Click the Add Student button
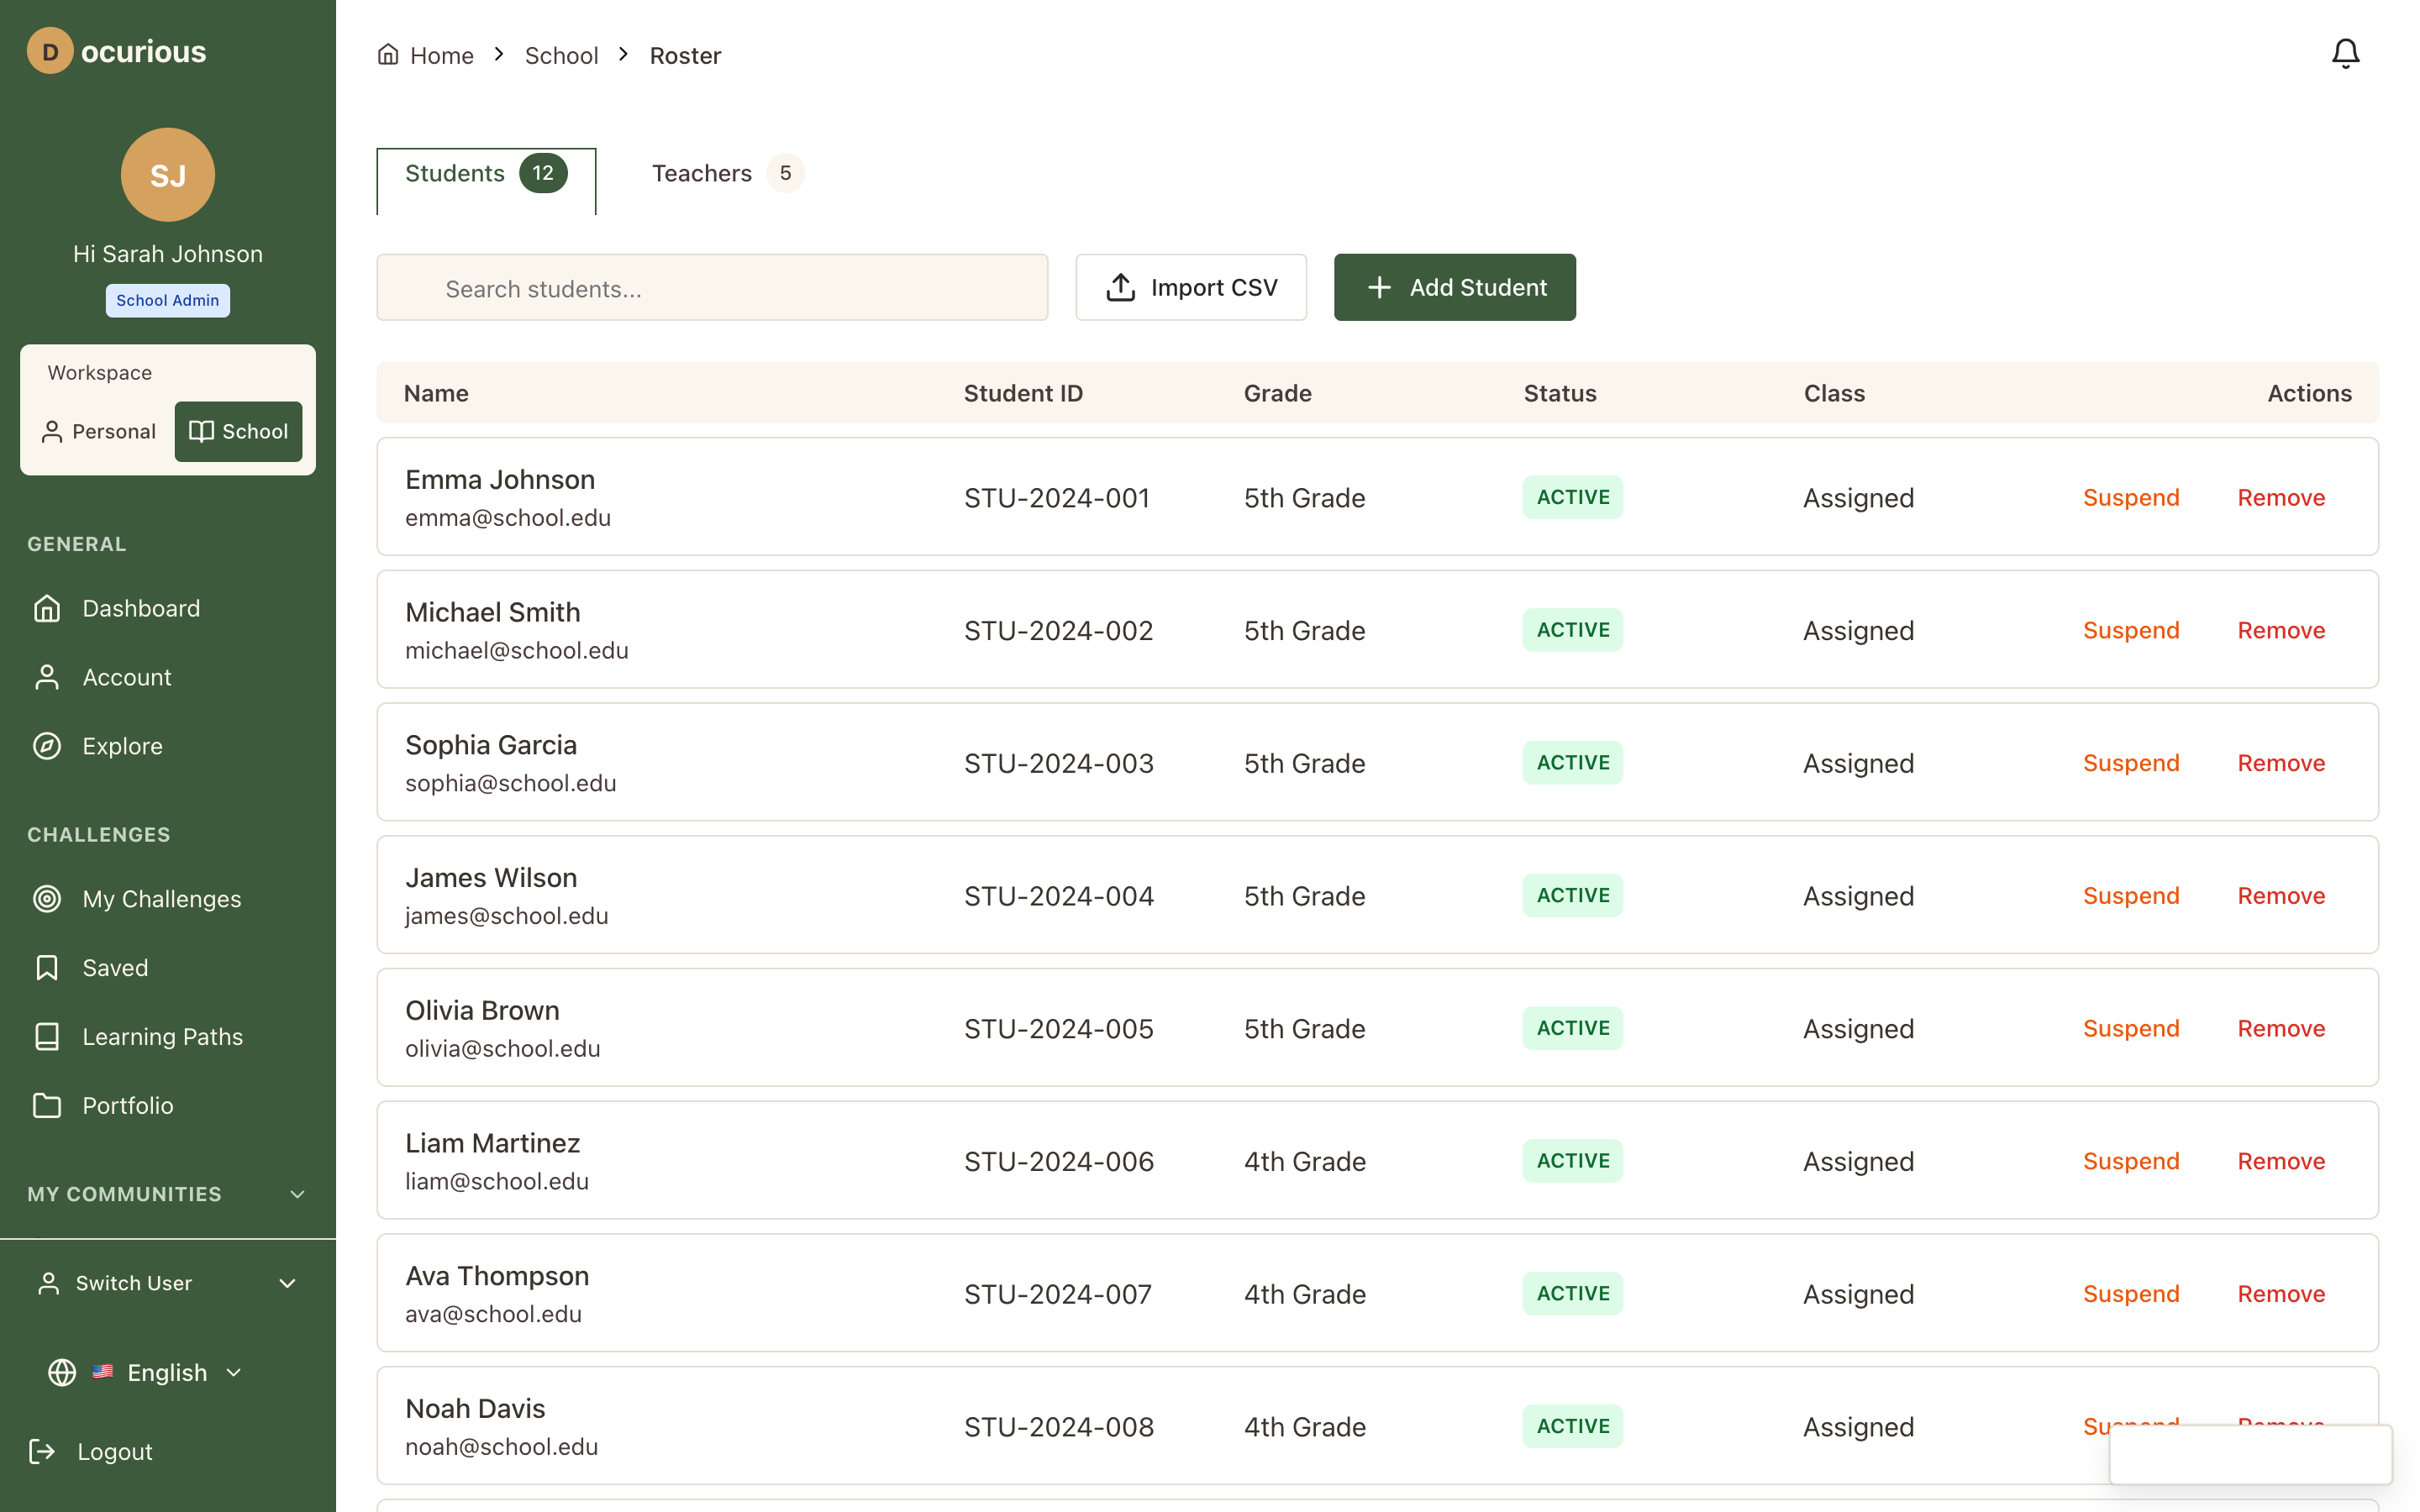The height and width of the screenshot is (1512, 2420). tap(1454, 288)
